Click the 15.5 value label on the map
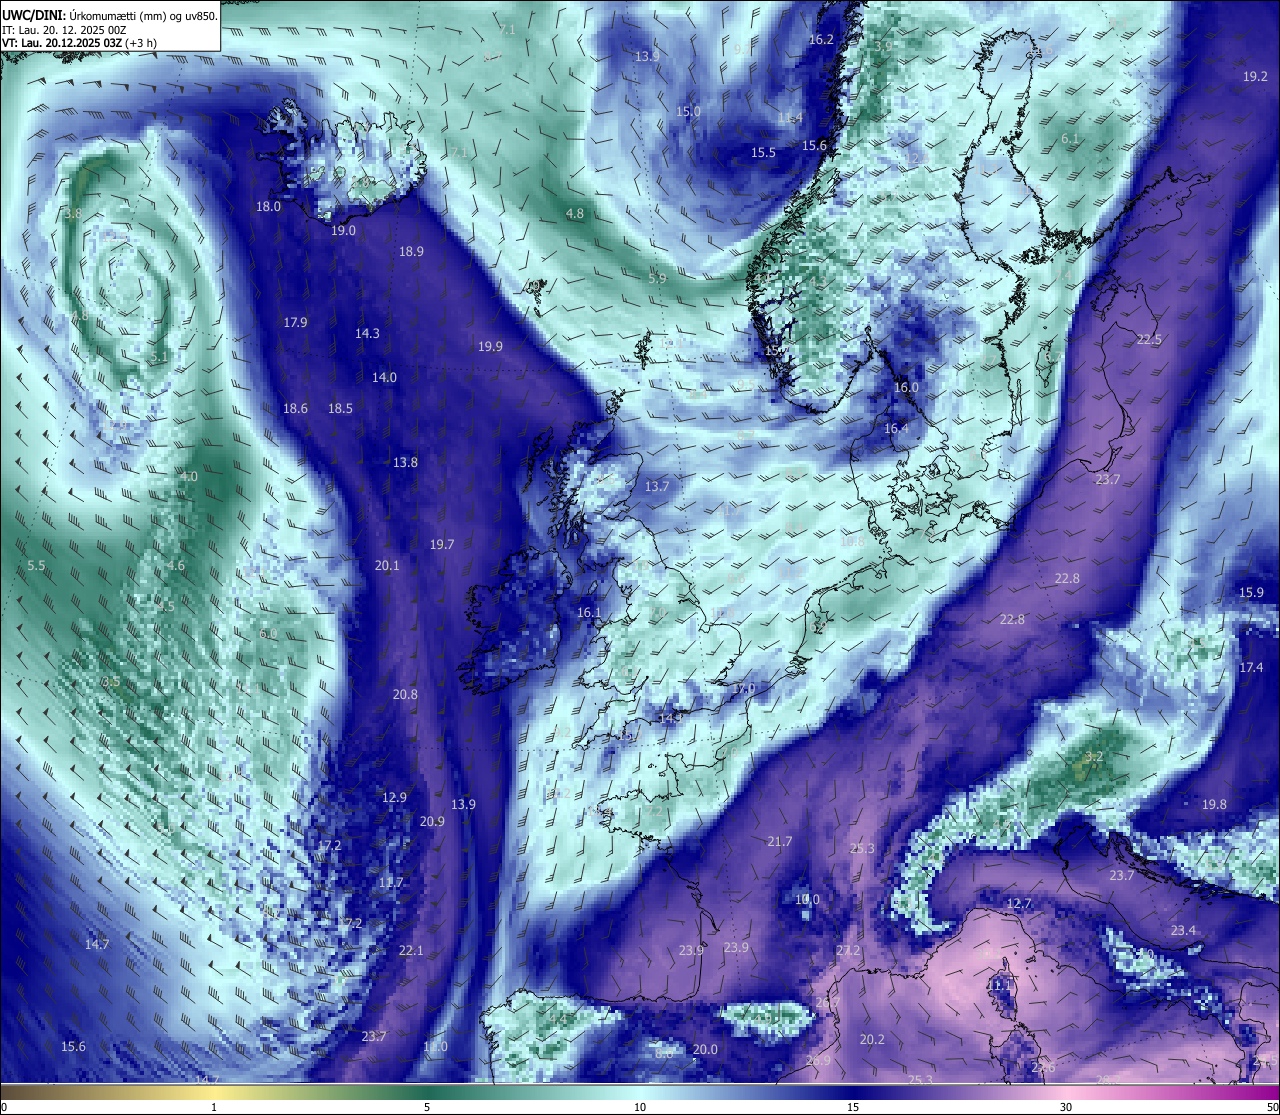Image resolution: width=1280 pixels, height=1115 pixels. tap(763, 153)
